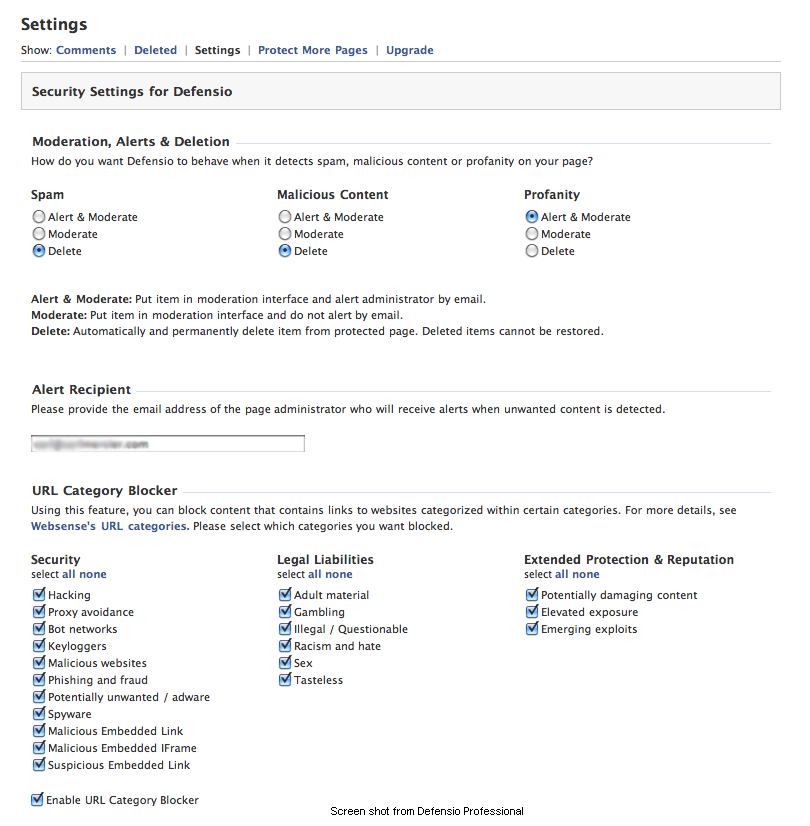Screen dimensions: 810x826
Task: Choose Moderate for Spam
Action: pyautogui.click(x=39, y=233)
